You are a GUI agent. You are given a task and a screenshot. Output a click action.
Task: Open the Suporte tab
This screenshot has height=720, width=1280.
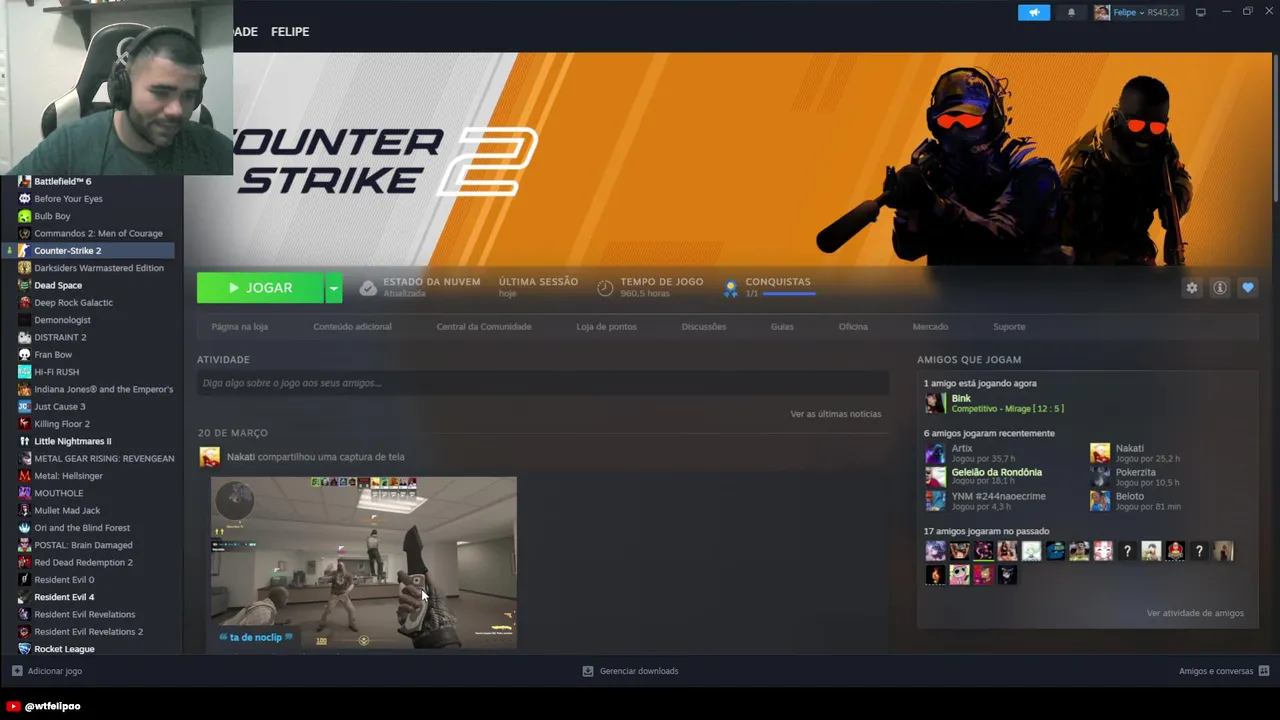[x=1009, y=327]
